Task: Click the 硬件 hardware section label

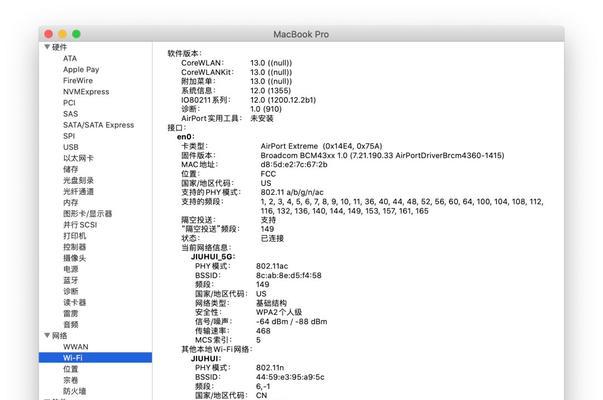Action: 60,47
